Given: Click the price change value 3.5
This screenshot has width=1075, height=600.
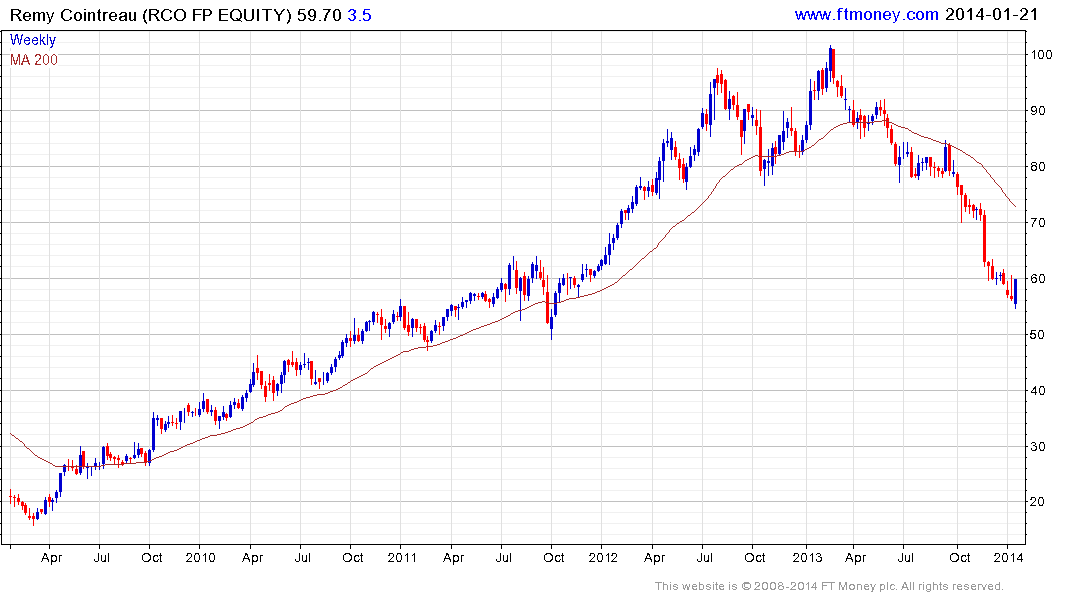Looking at the screenshot, I should 359,15.
